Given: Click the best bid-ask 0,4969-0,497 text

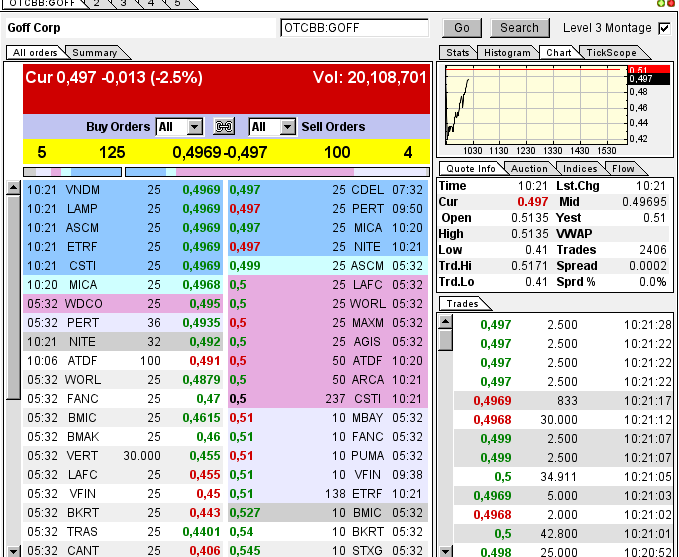Looking at the screenshot, I should coord(220,152).
